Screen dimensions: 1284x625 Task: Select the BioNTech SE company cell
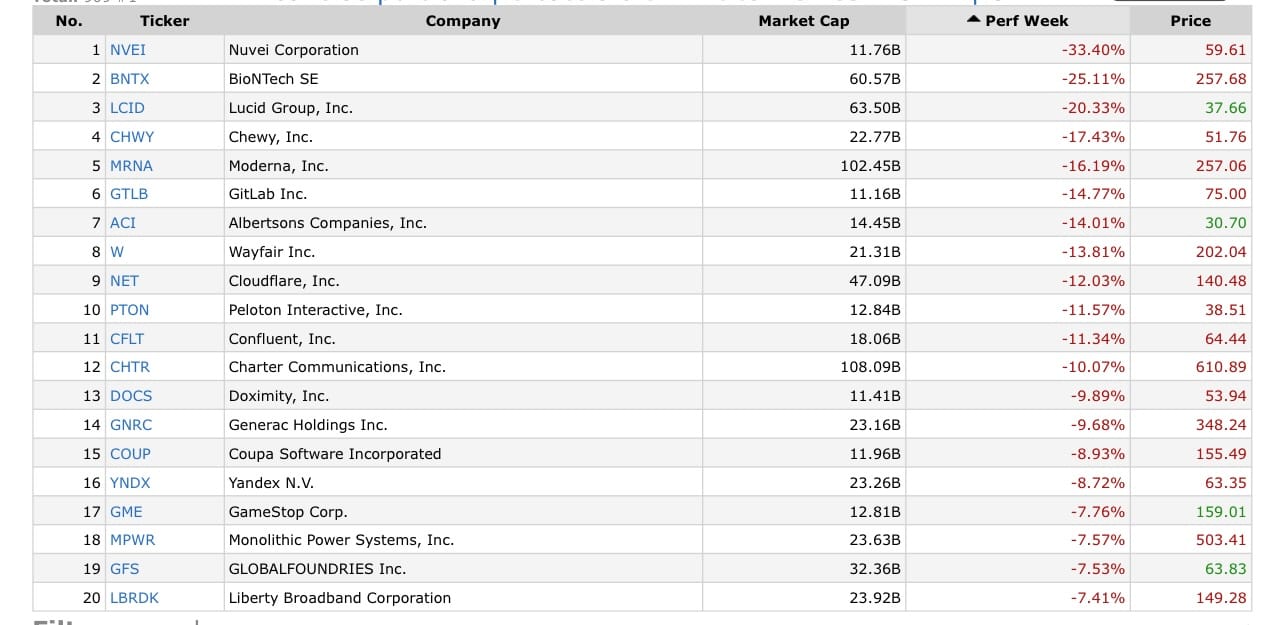tap(463, 79)
